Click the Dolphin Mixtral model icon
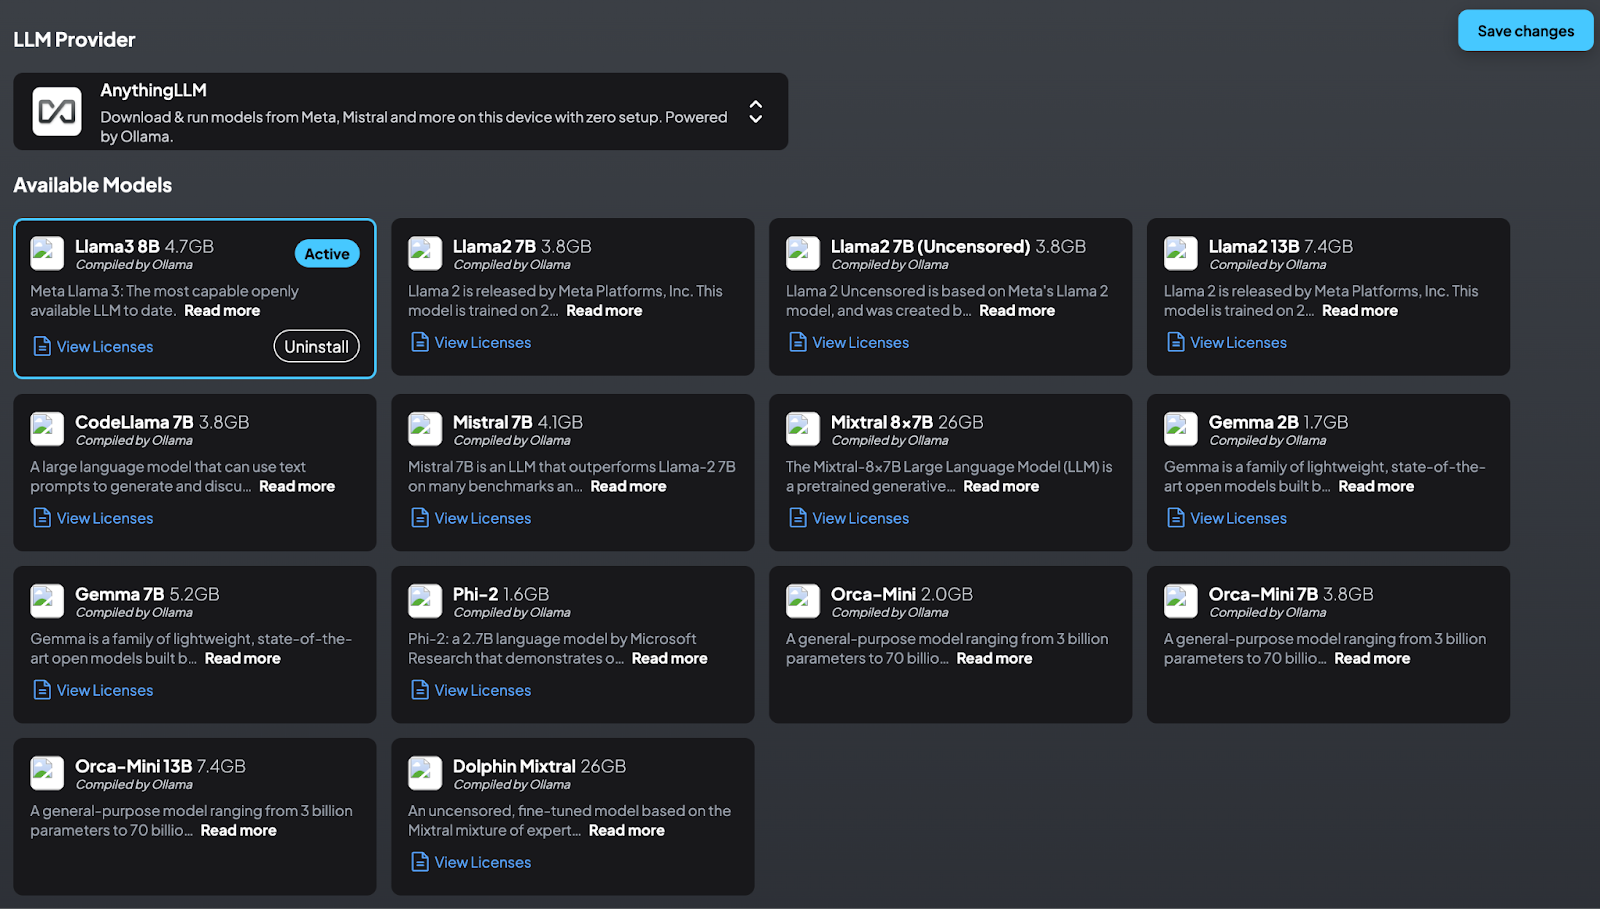 click(425, 773)
